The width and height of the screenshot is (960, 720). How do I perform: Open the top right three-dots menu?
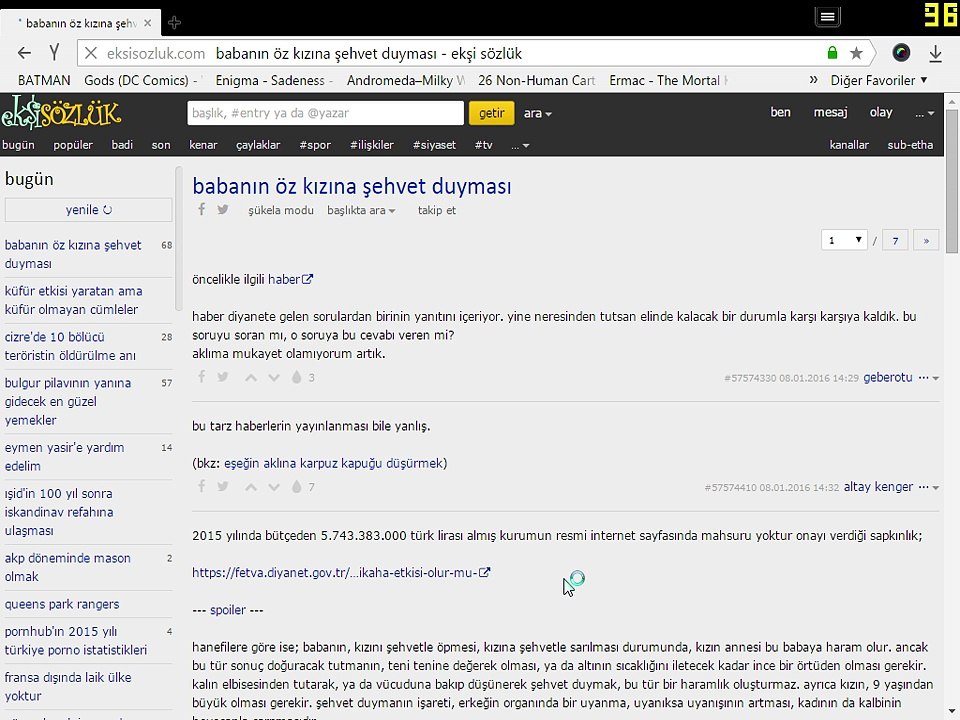(x=924, y=113)
